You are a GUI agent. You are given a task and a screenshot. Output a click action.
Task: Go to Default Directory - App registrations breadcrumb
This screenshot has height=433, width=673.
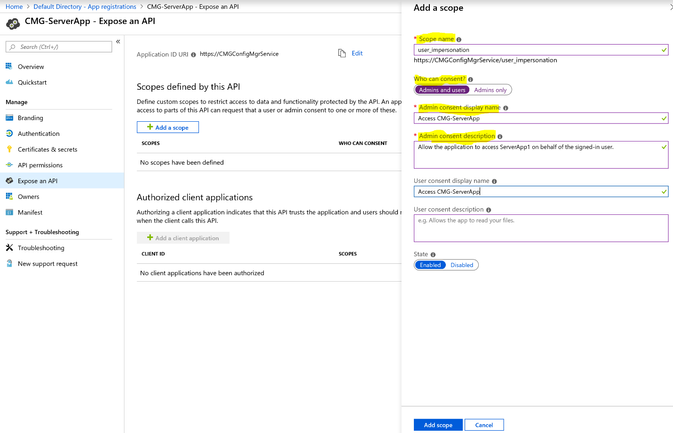click(x=85, y=6)
